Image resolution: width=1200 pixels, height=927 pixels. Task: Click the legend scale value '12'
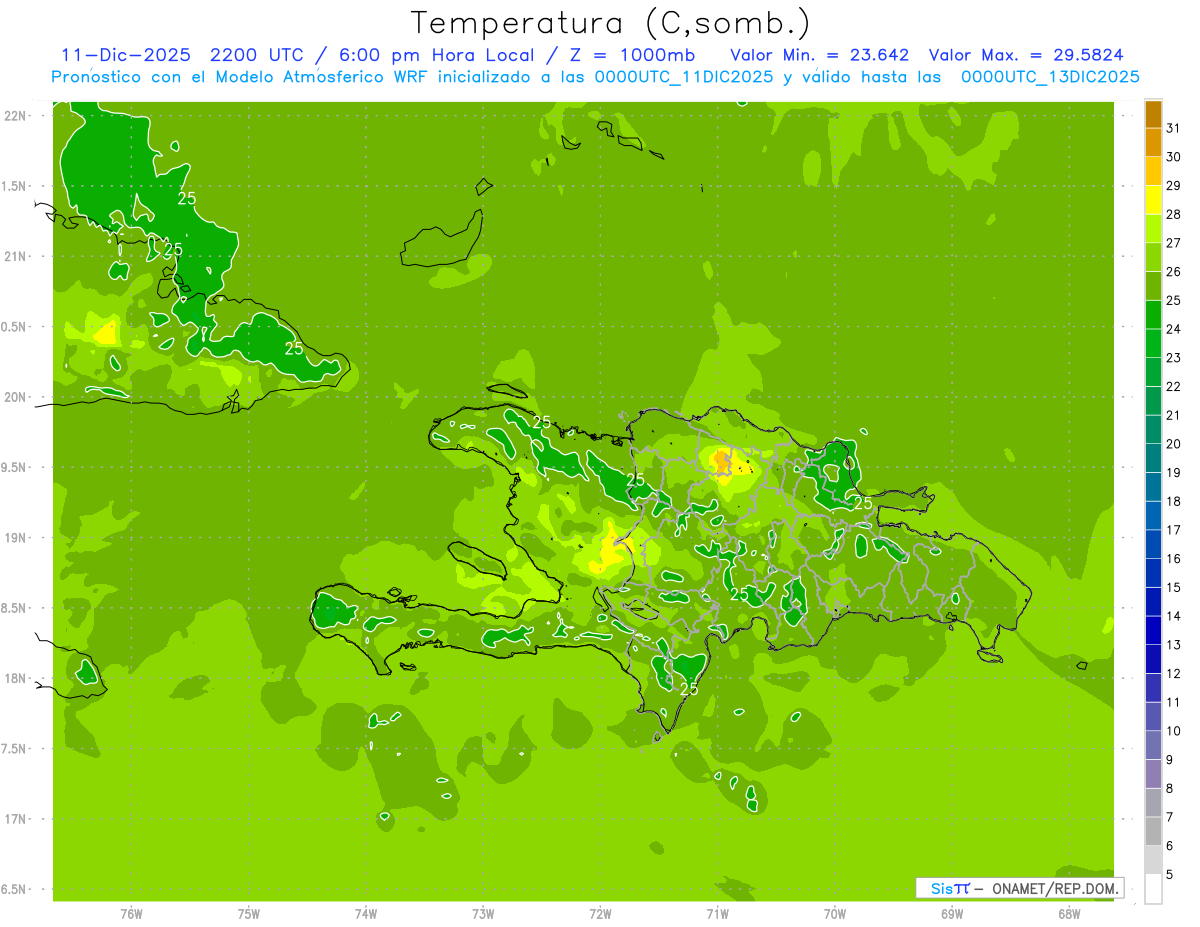1174,674
